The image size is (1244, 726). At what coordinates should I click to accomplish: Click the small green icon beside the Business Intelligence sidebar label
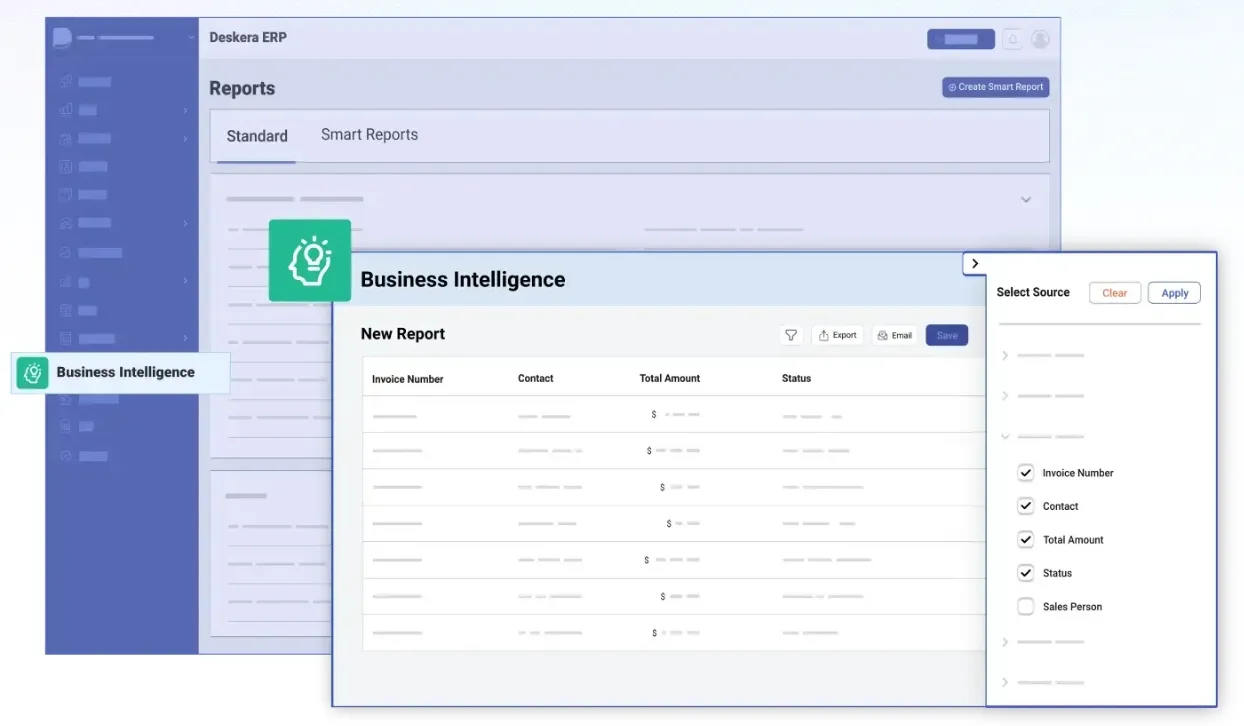[x=32, y=372]
